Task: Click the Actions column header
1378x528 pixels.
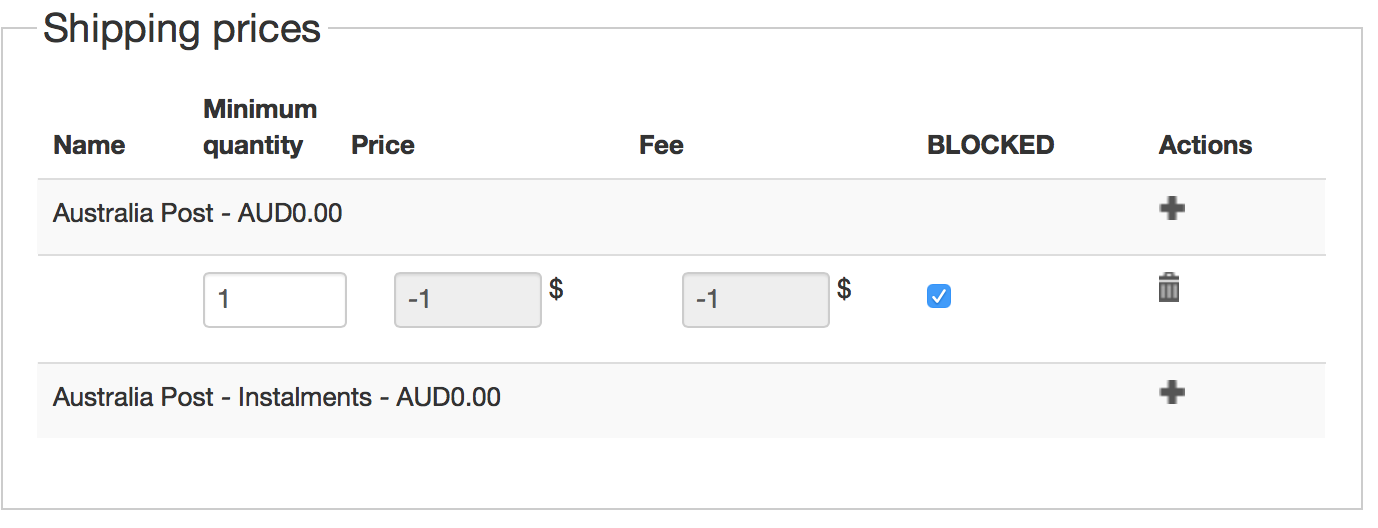Action: [x=1205, y=145]
